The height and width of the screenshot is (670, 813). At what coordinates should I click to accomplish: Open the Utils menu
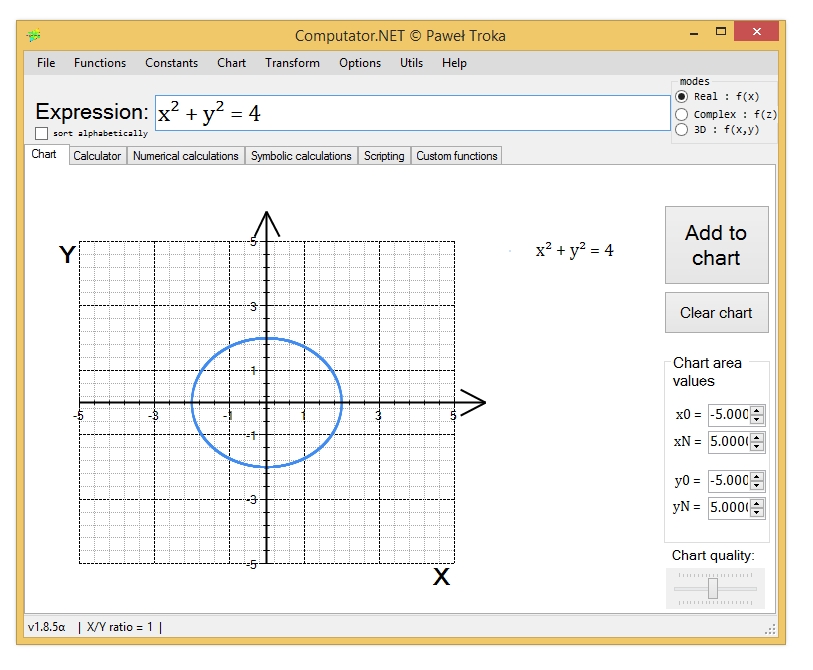coord(411,63)
